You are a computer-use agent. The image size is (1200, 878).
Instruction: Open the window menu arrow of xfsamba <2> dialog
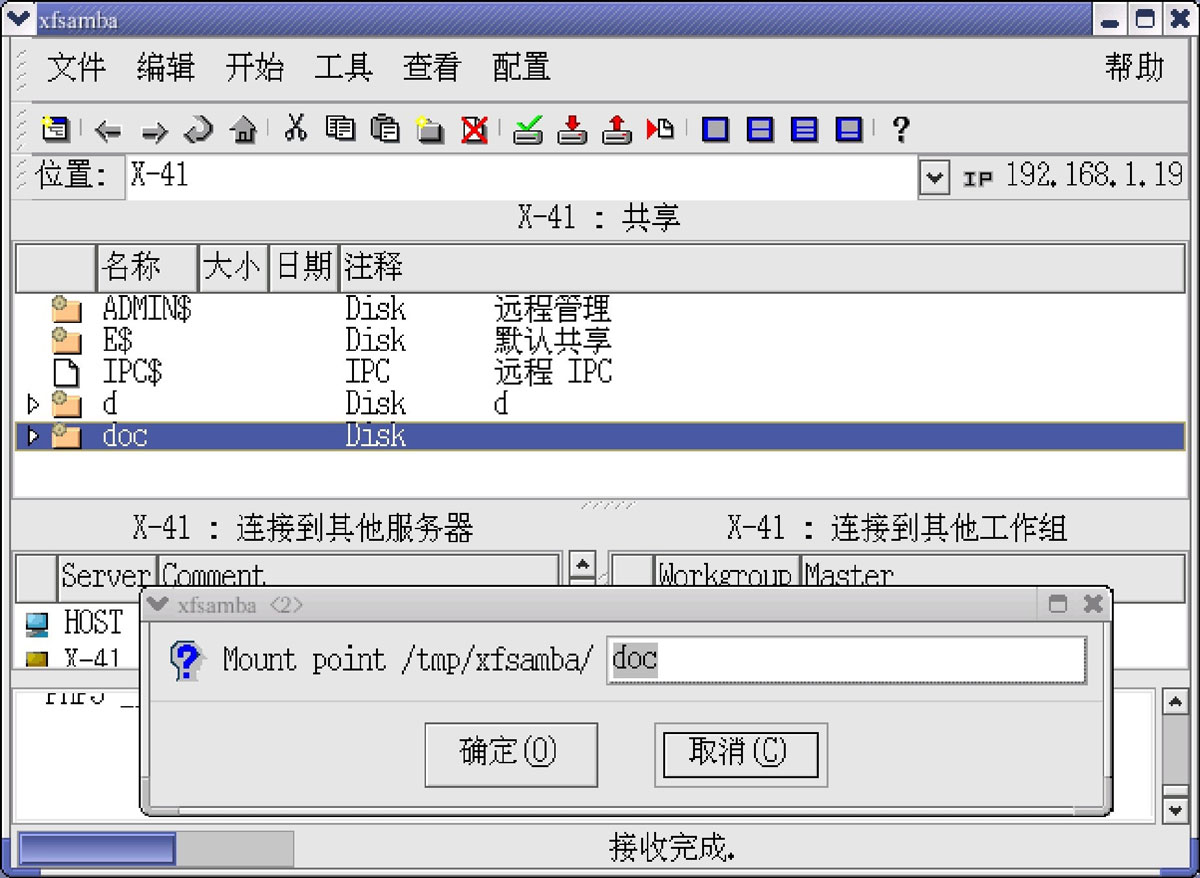[157, 604]
